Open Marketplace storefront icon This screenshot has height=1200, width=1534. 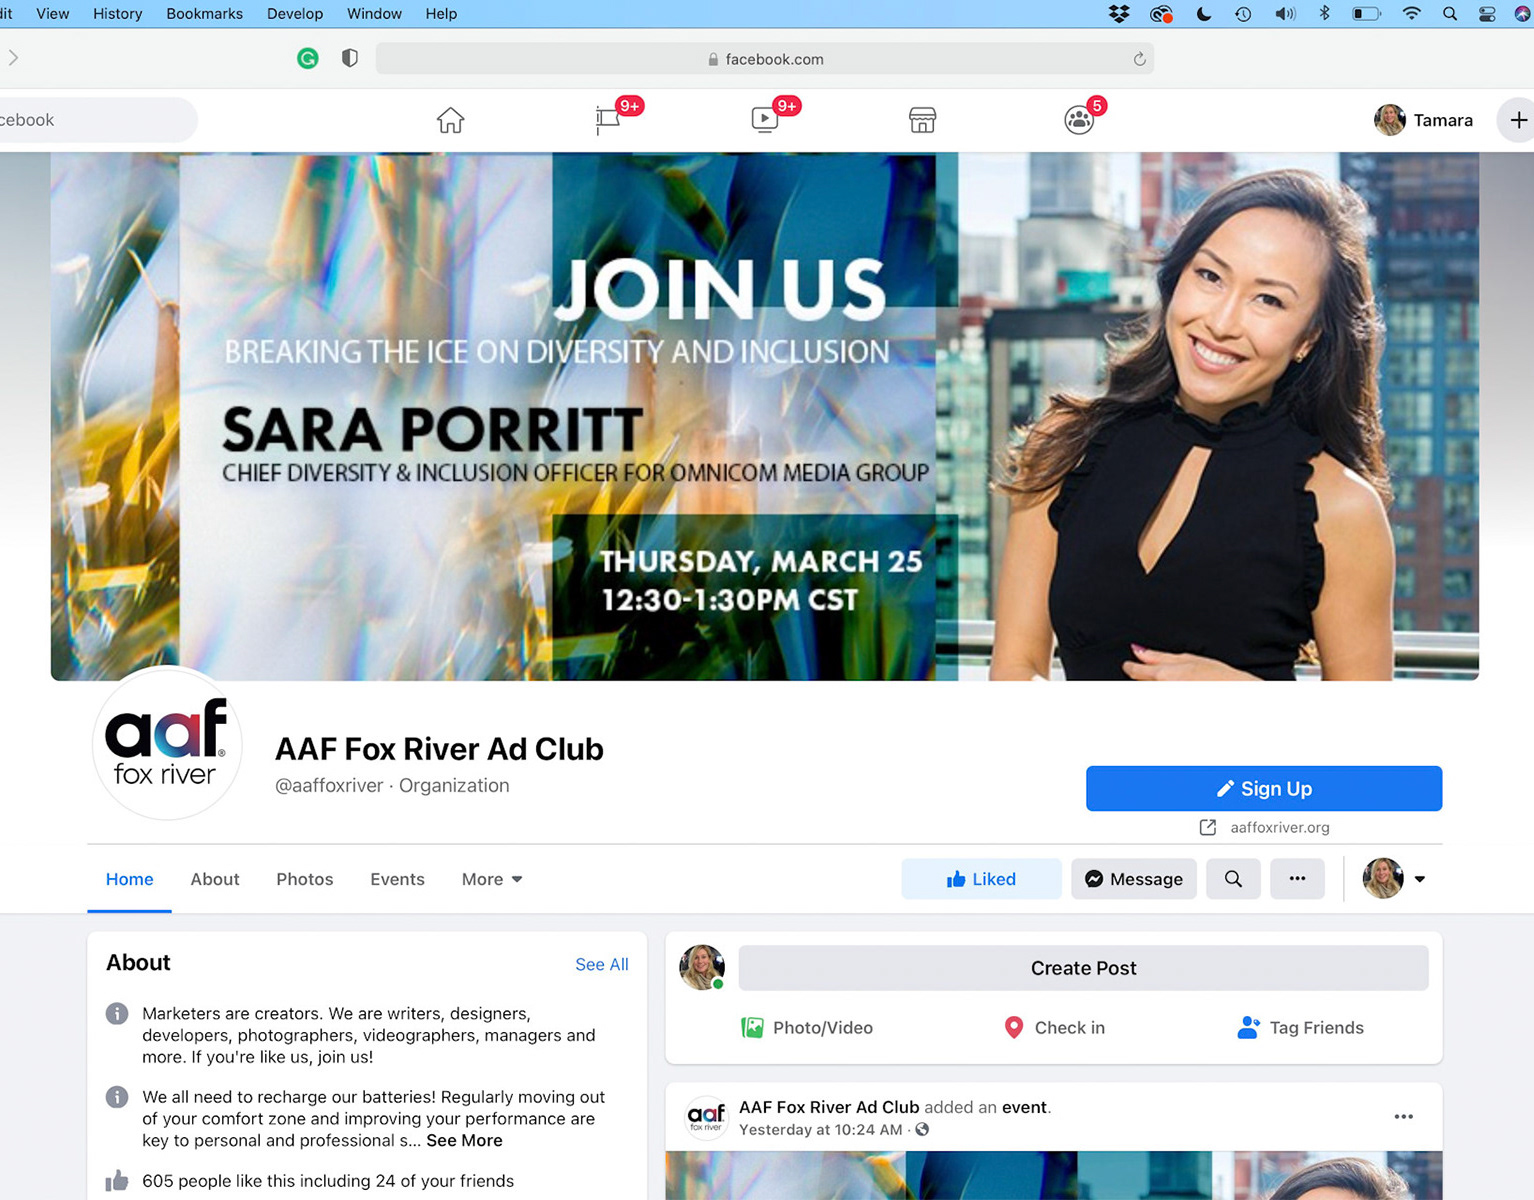tap(922, 120)
